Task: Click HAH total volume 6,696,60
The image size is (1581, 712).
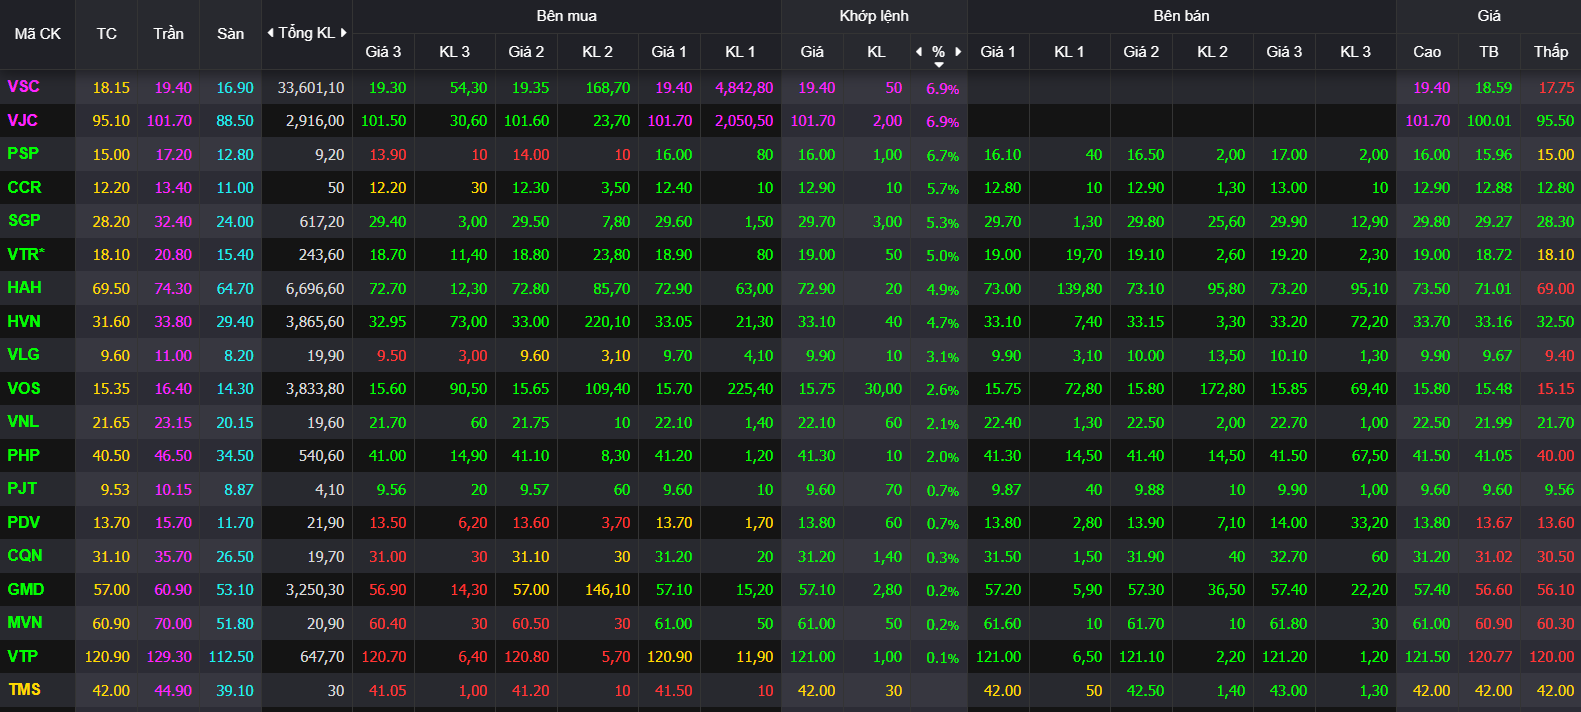Action: point(315,289)
